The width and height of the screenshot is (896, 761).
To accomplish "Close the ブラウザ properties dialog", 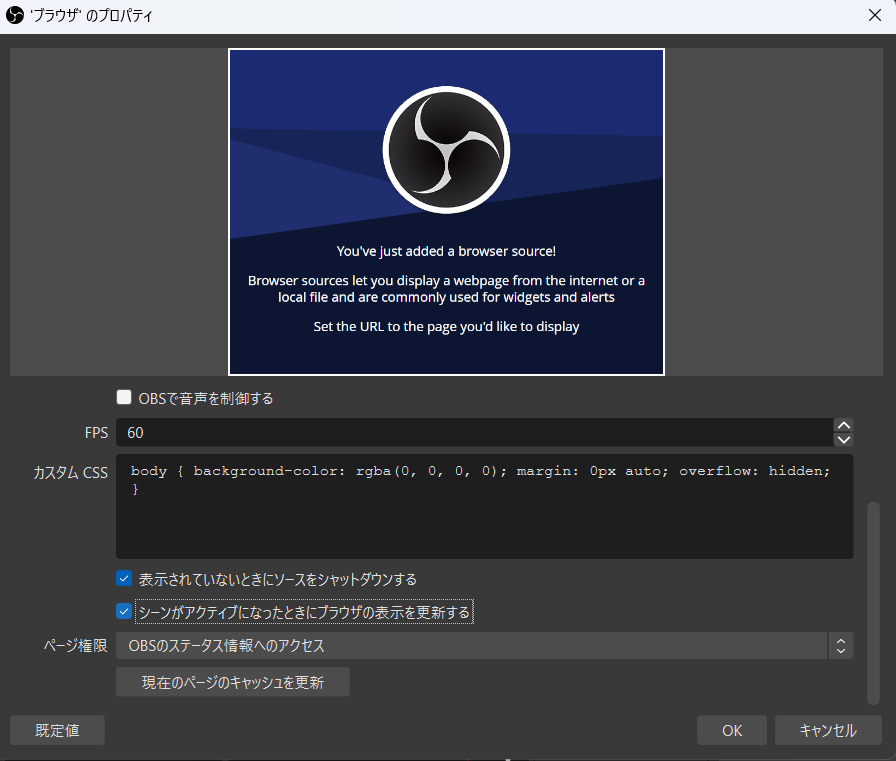I will pyautogui.click(x=875, y=15).
